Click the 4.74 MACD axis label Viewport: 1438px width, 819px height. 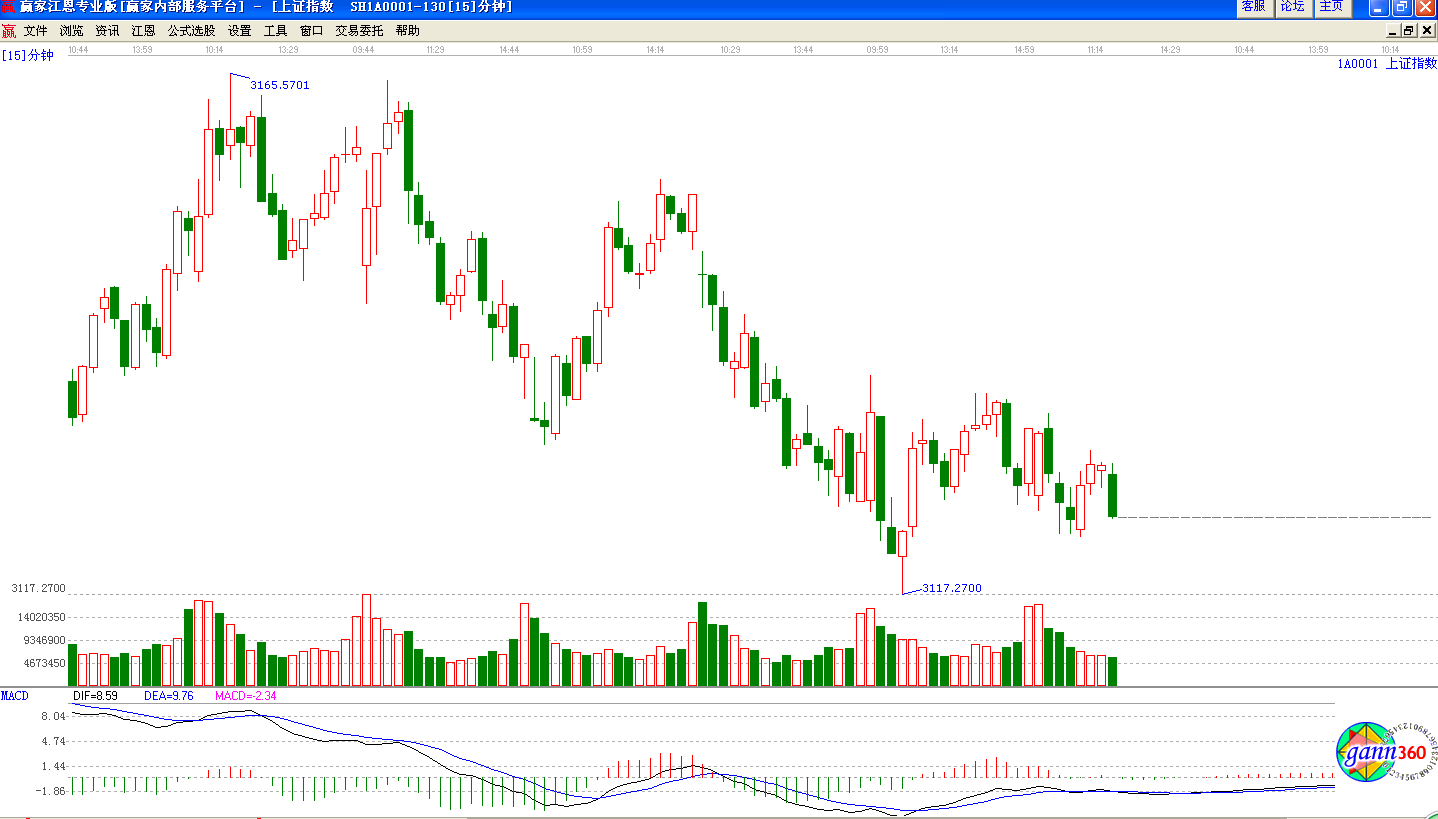tap(54, 742)
